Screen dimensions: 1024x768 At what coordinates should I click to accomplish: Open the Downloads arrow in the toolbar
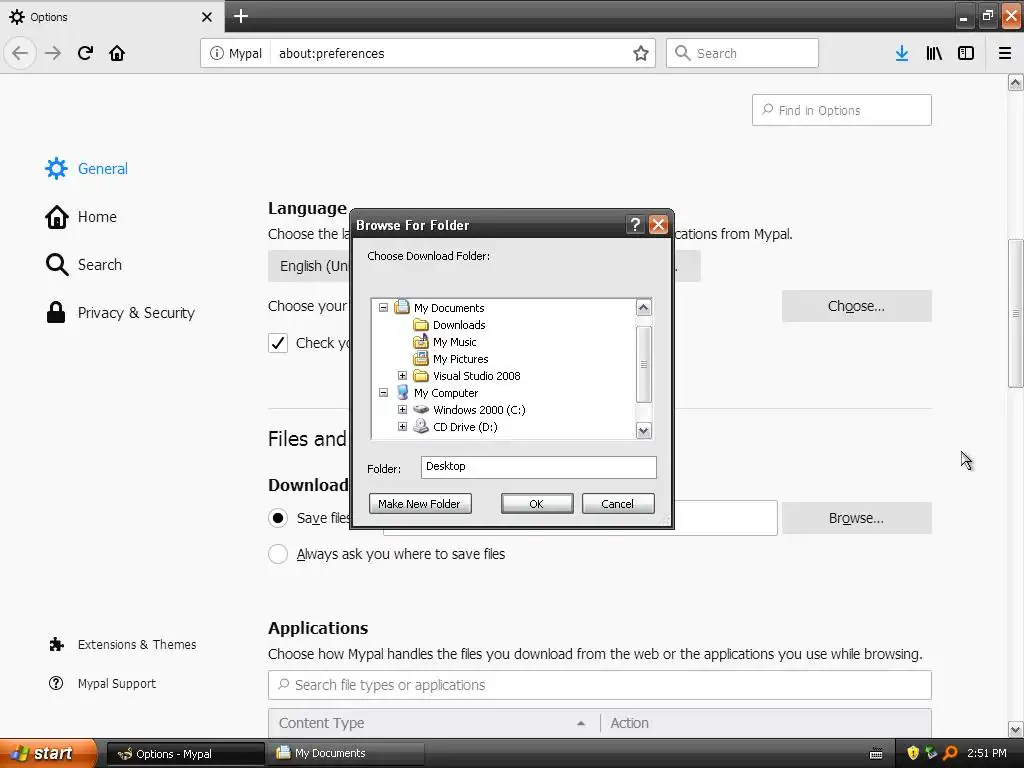(902, 53)
